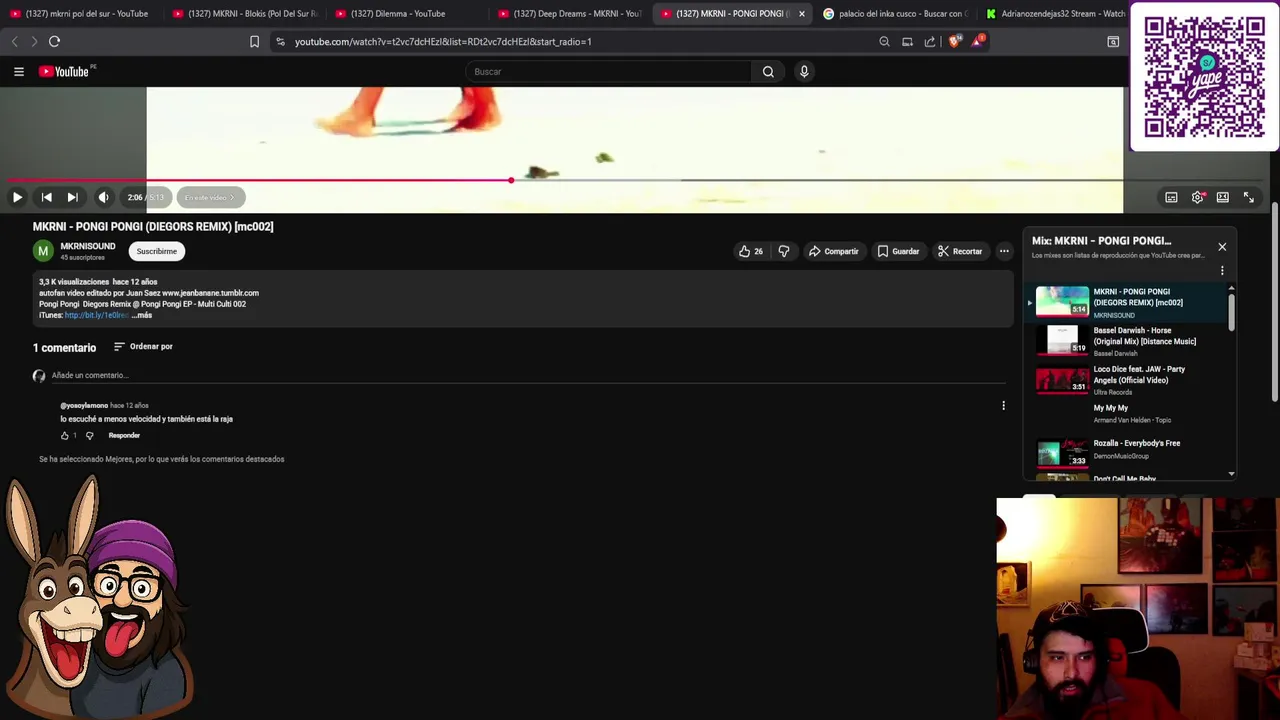The image size is (1280, 720).
Task: Open the MKRNISOUND channel avatar
Action: [x=43, y=251]
